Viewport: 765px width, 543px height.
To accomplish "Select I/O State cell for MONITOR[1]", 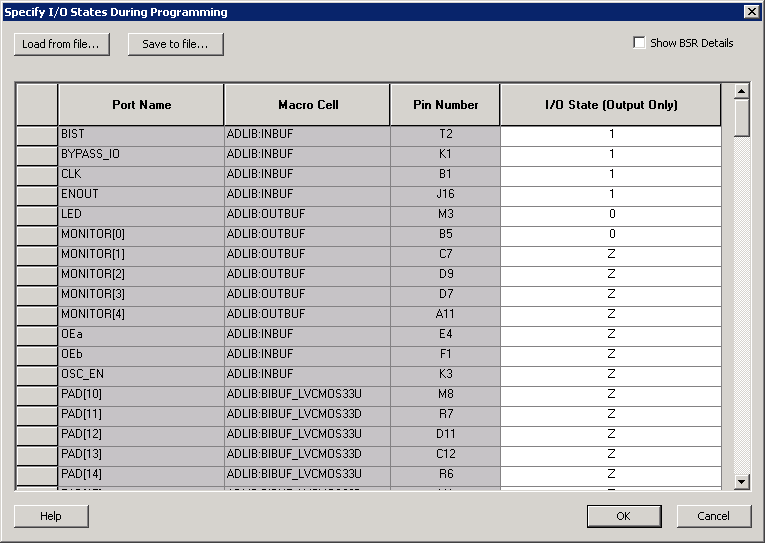I will [x=610, y=254].
